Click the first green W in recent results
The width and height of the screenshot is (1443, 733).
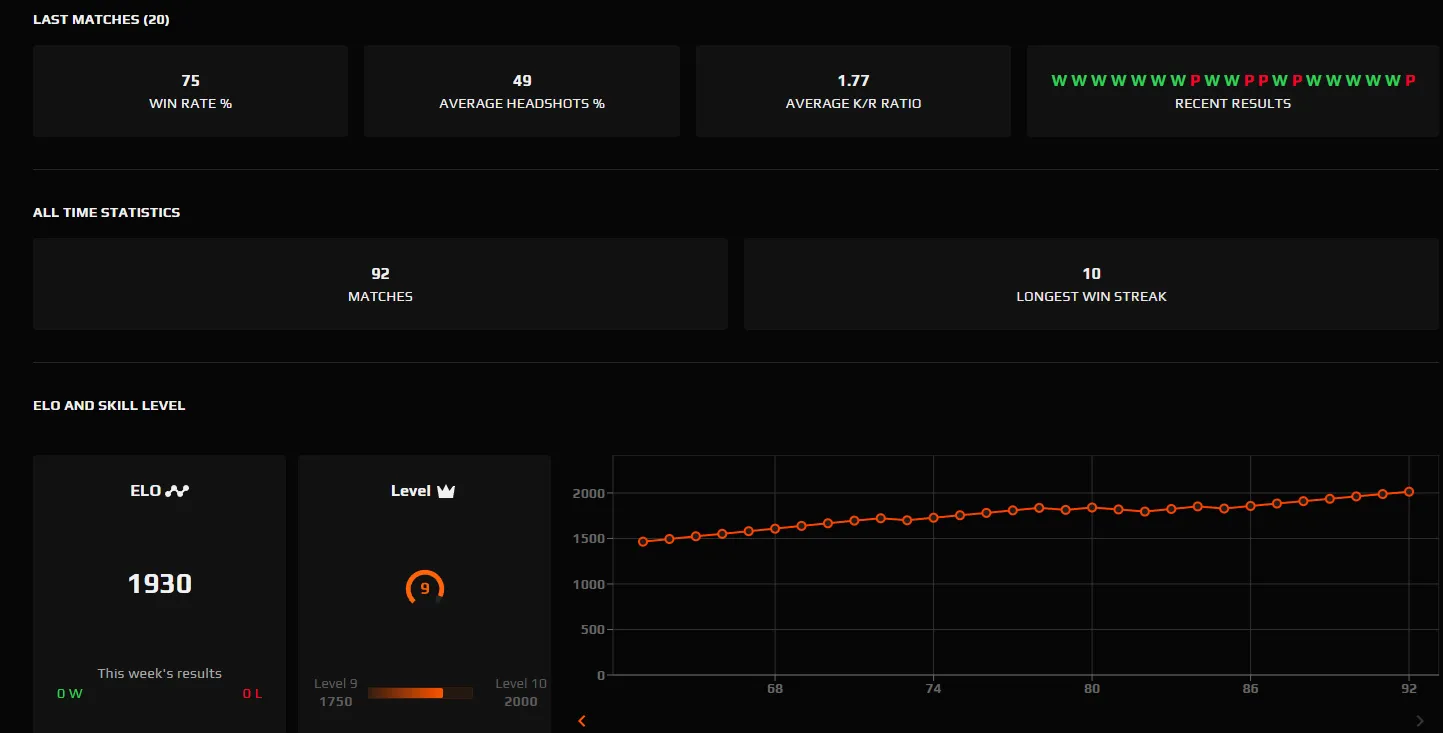pyautogui.click(x=1057, y=80)
